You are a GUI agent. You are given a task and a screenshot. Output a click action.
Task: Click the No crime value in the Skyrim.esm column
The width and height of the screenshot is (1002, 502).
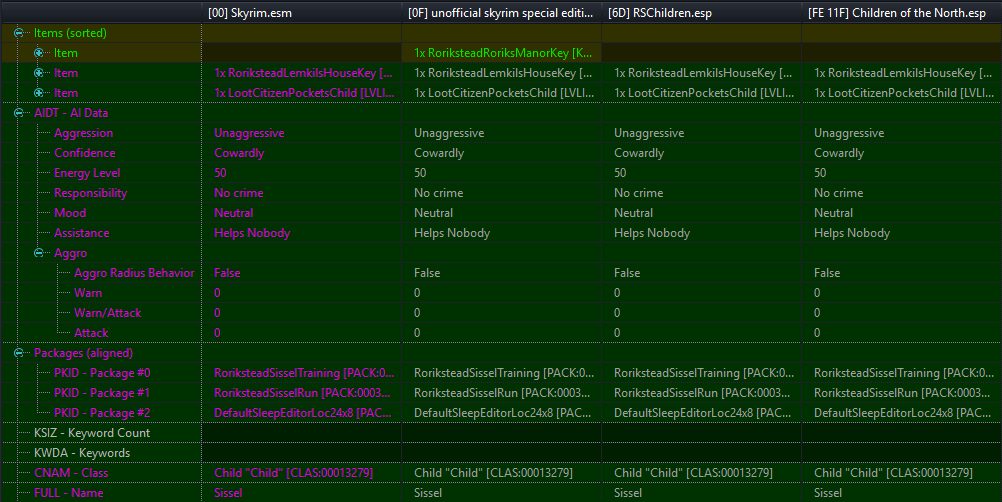[238, 193]
